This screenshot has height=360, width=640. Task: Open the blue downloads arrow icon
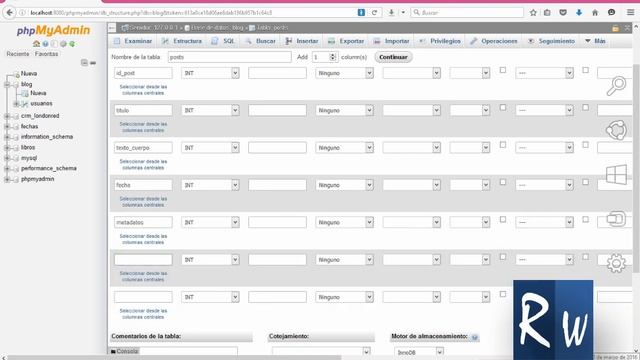tap(579, 13)
